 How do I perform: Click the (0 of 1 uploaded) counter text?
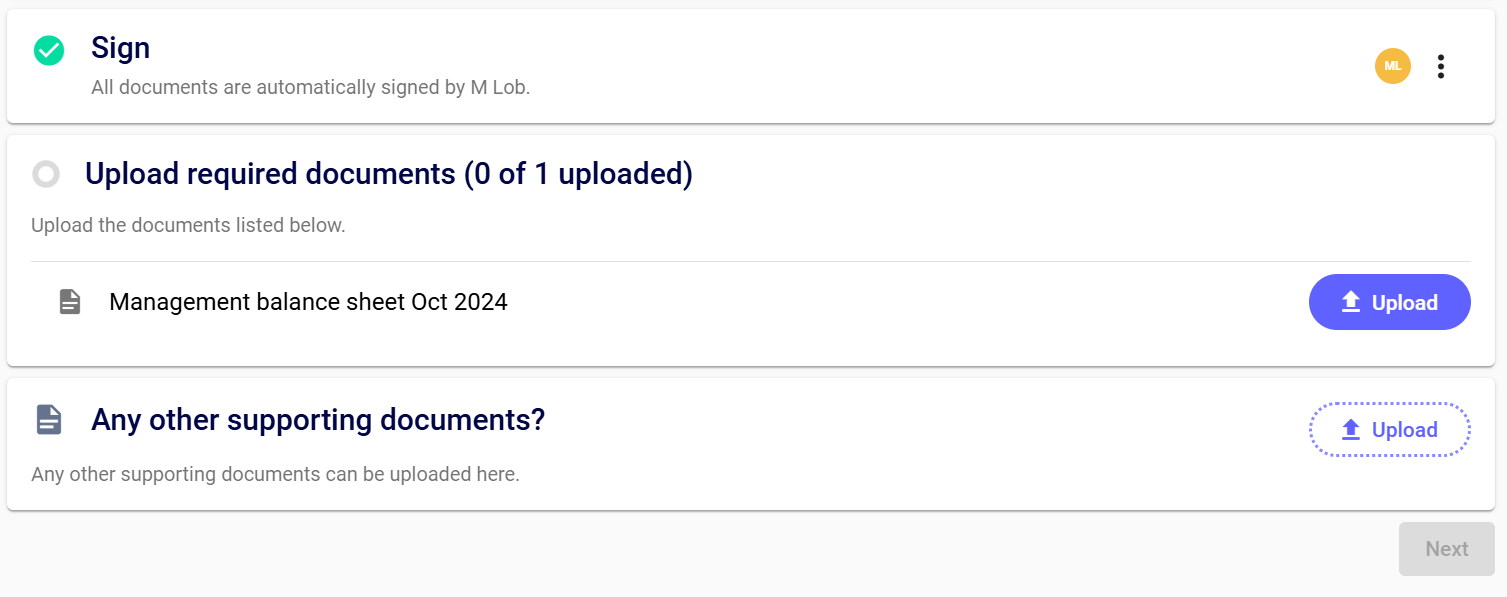[578, 174]
